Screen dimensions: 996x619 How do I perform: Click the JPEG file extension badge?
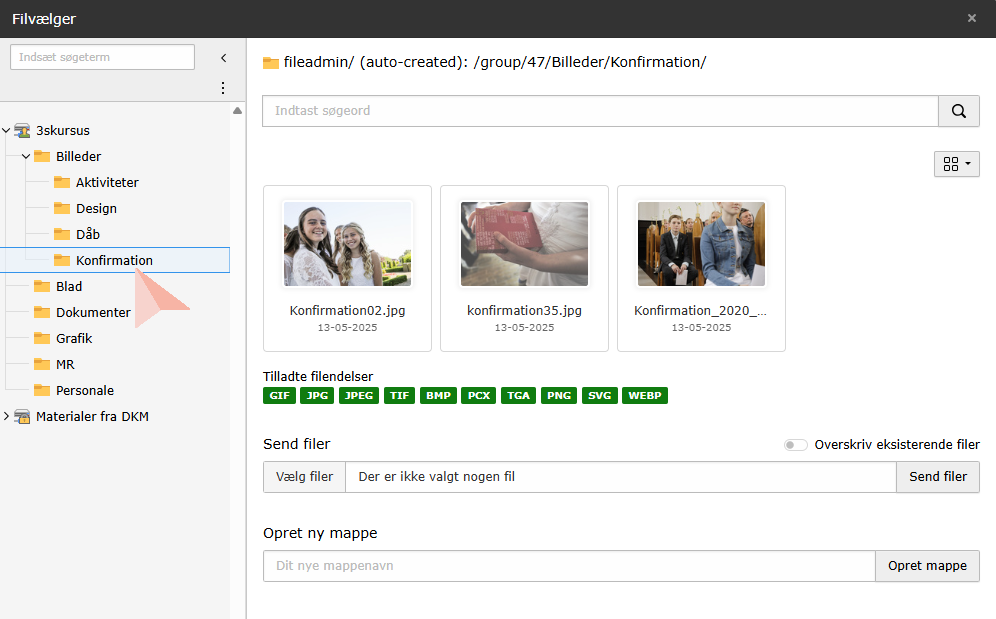(359, 396)
